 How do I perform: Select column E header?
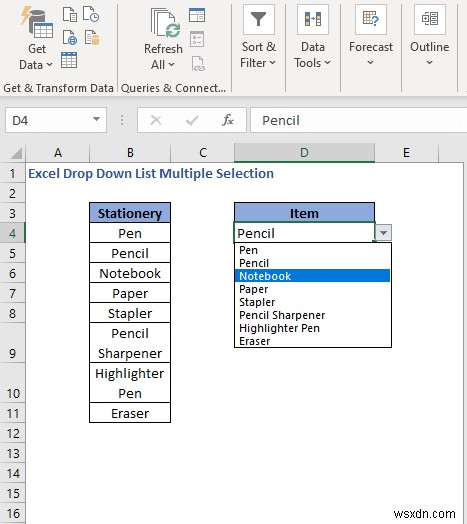coord(406,153)
